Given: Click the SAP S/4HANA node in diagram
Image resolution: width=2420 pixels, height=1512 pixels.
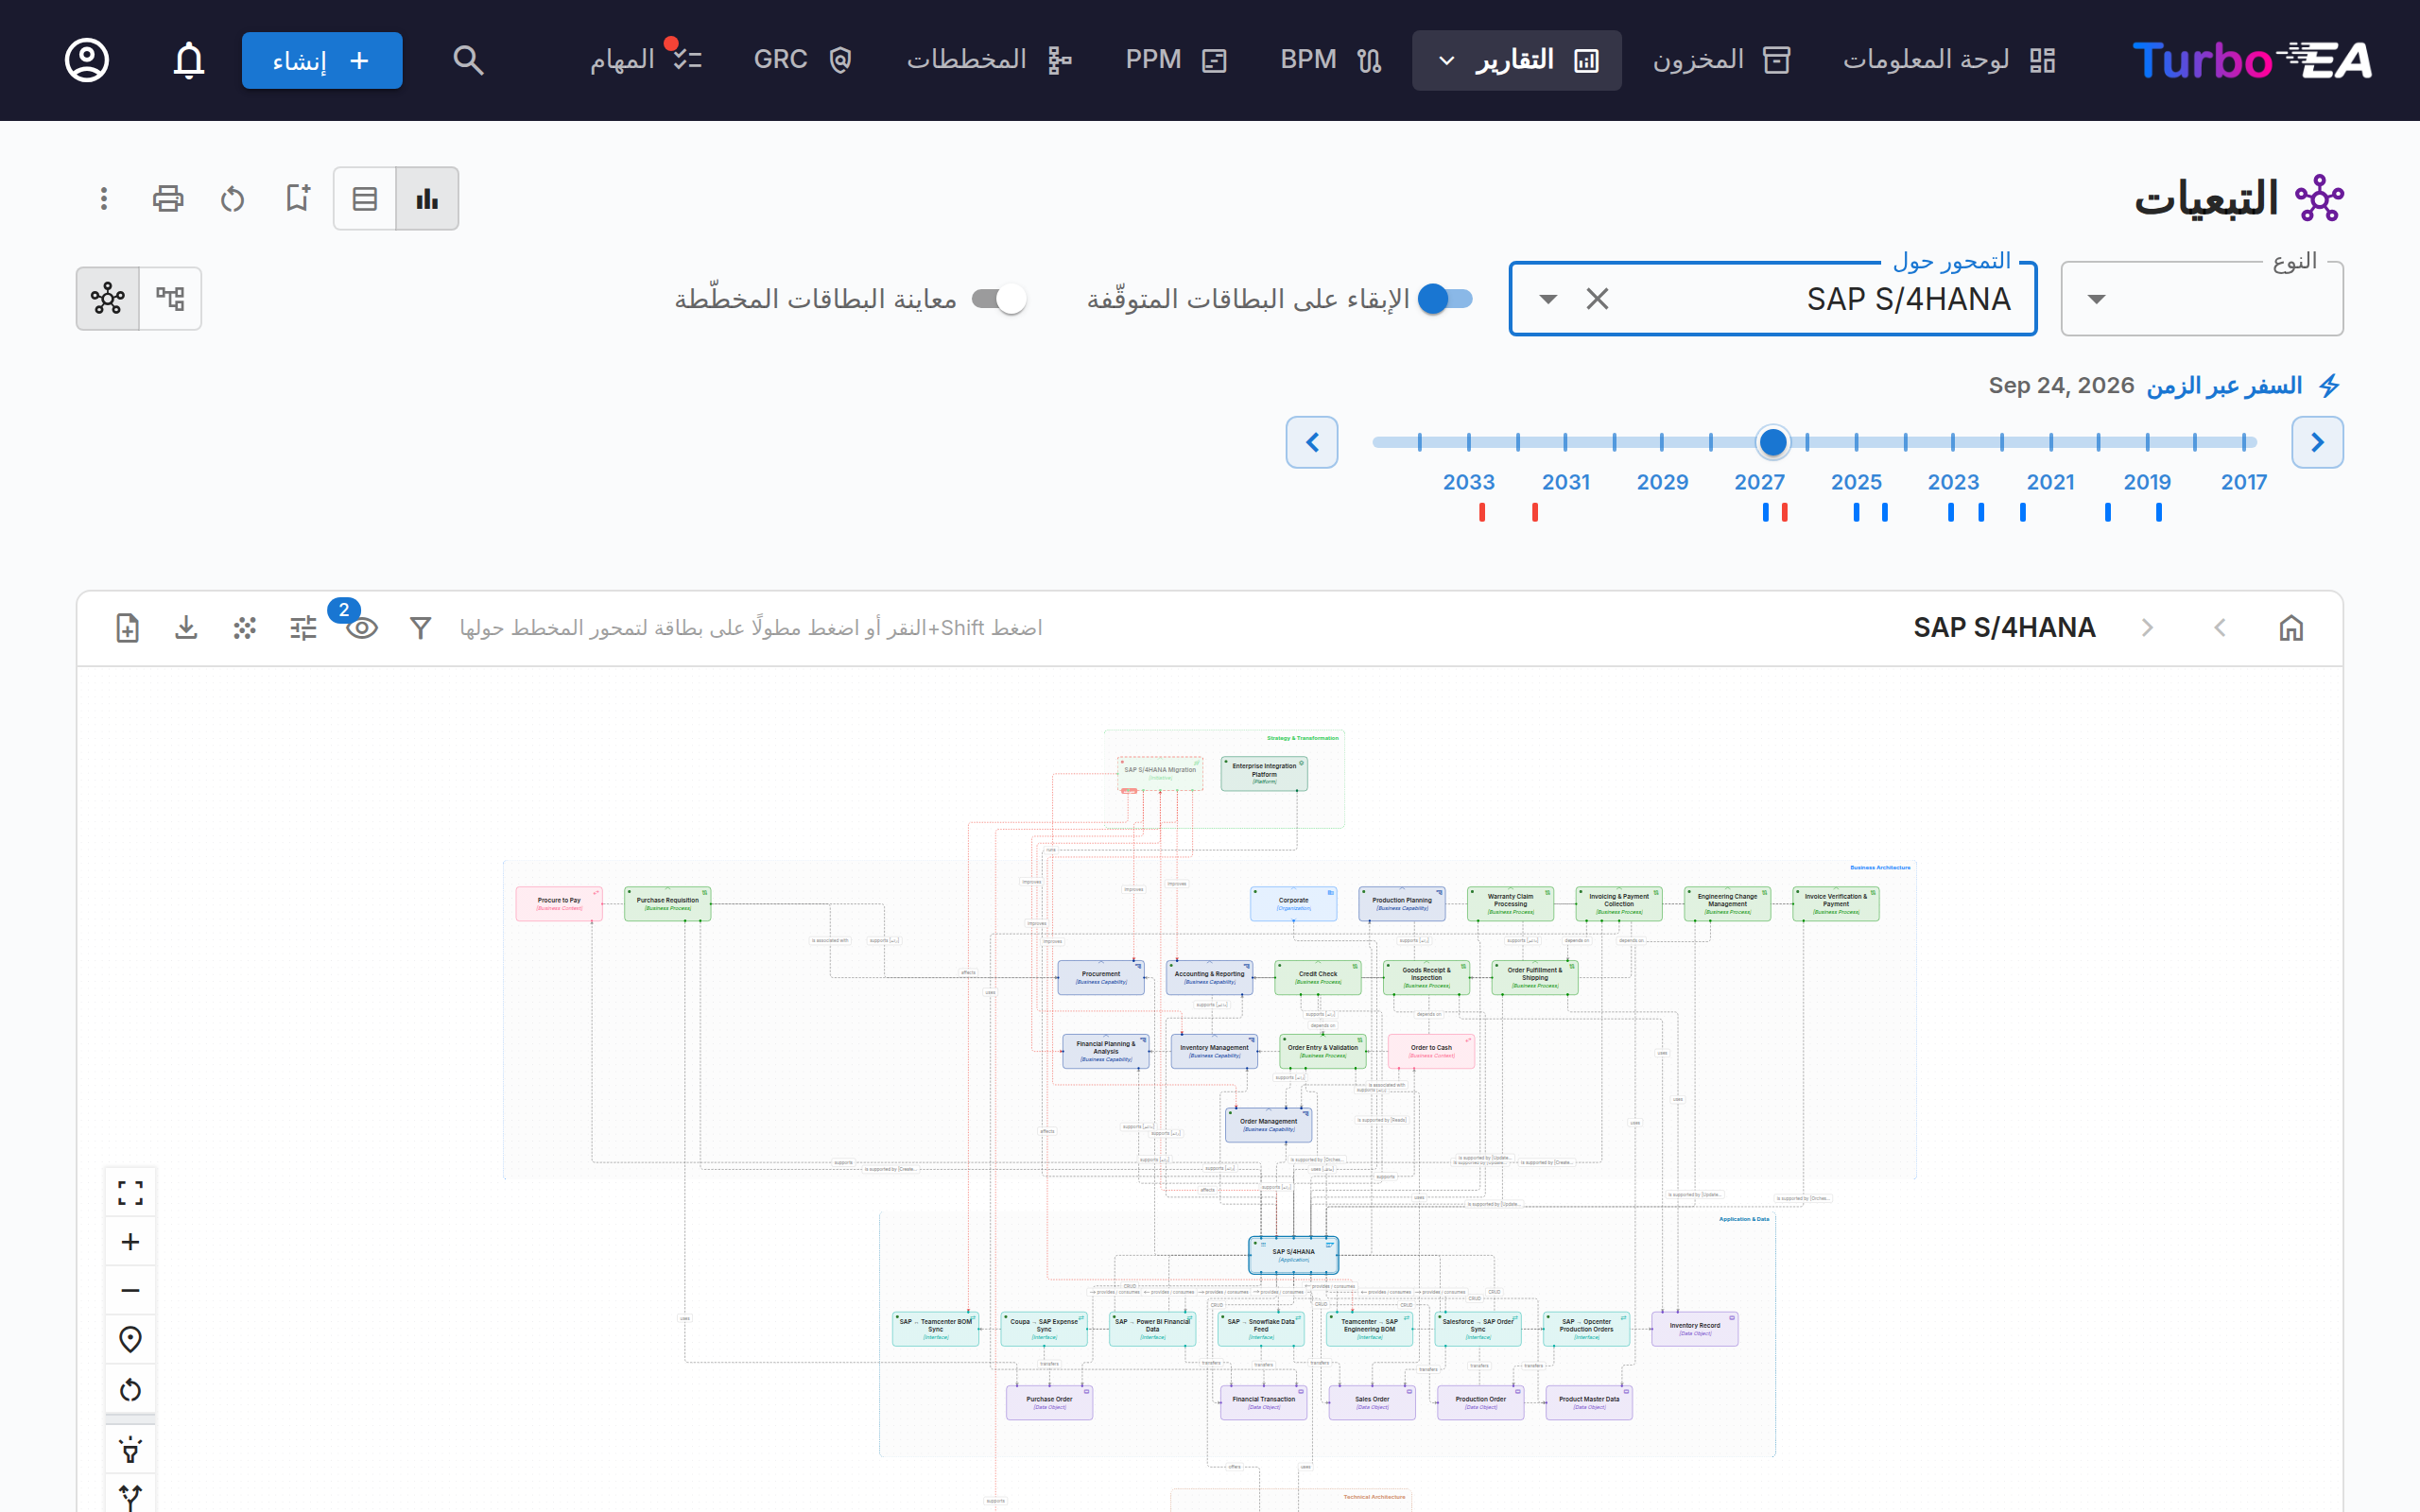Looking at the screenshot, I should 1293,1255.
